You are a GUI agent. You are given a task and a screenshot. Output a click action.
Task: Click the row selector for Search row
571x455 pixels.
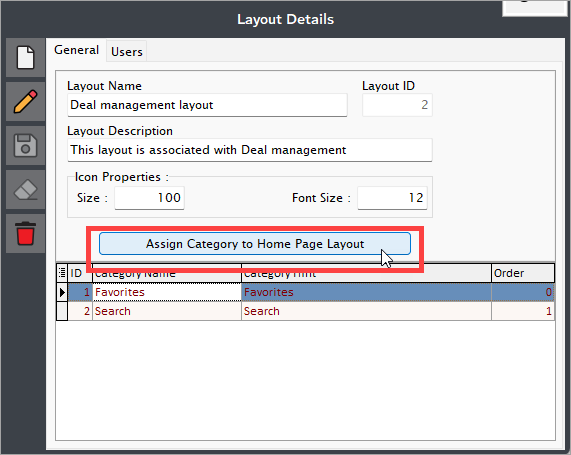[62, 311]
